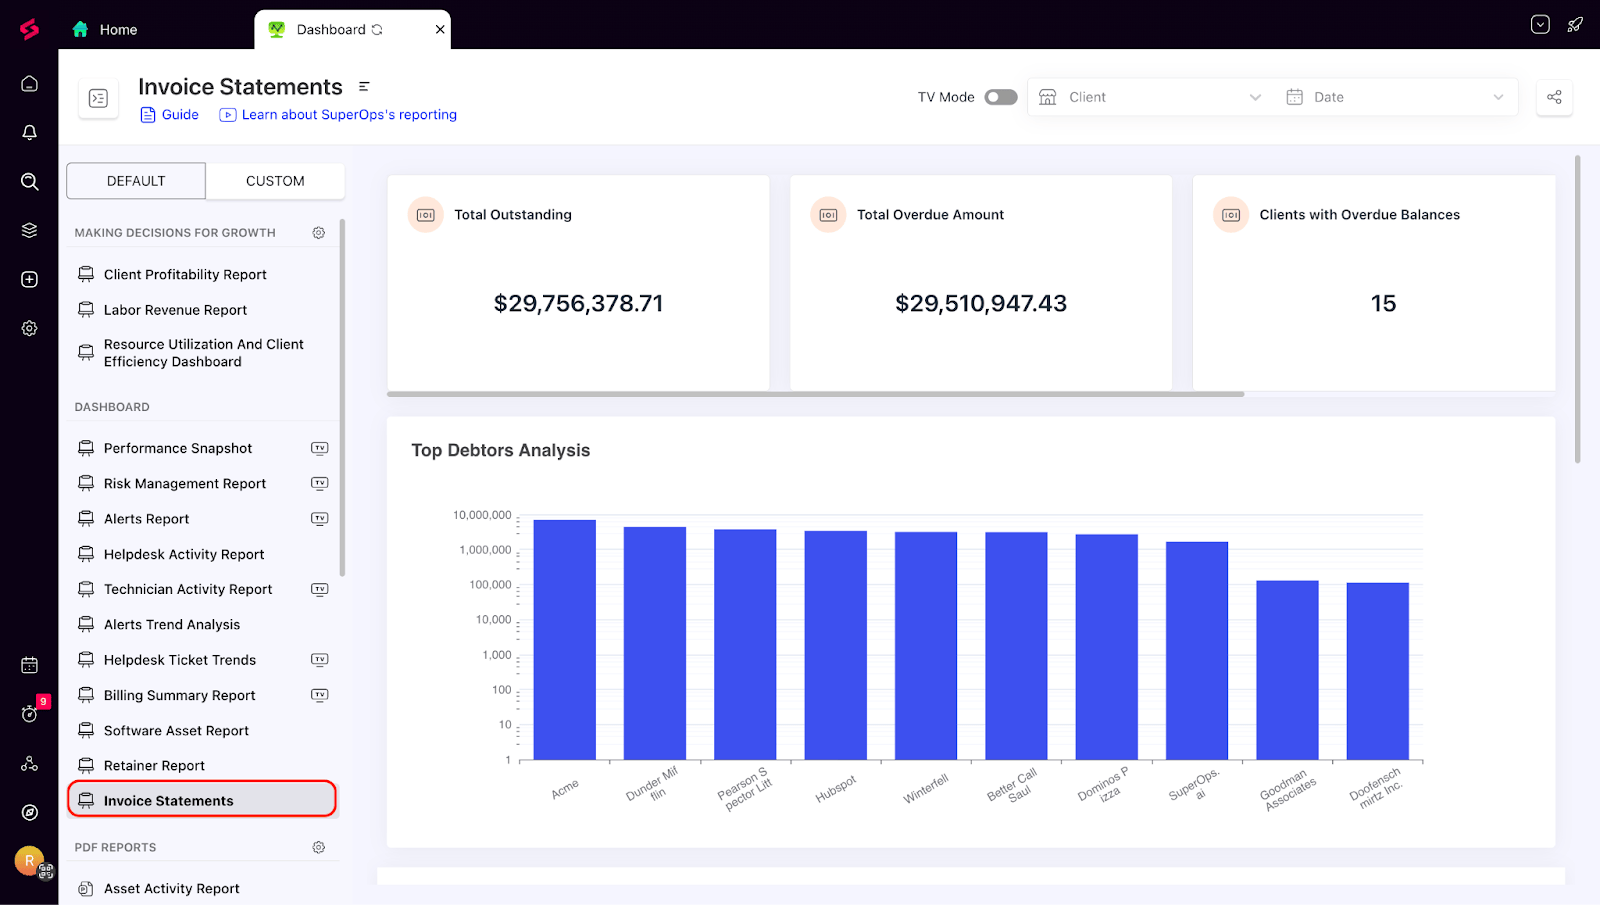1600x905 pixels.
Task: Click the Total Outstanding card icon
Action: coord(426,215)
